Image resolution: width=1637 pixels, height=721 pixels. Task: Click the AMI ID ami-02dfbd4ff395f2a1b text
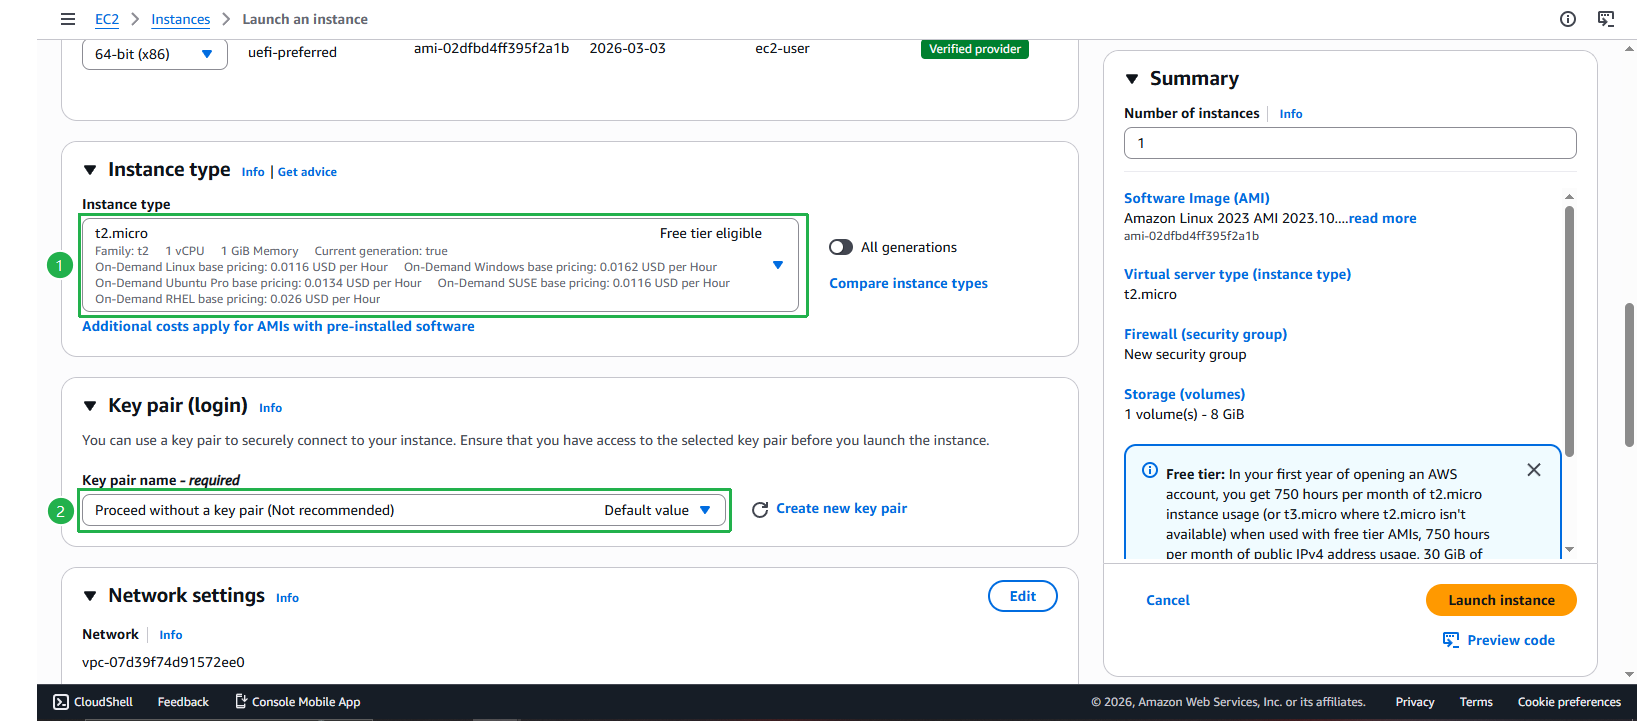(492, 48)
